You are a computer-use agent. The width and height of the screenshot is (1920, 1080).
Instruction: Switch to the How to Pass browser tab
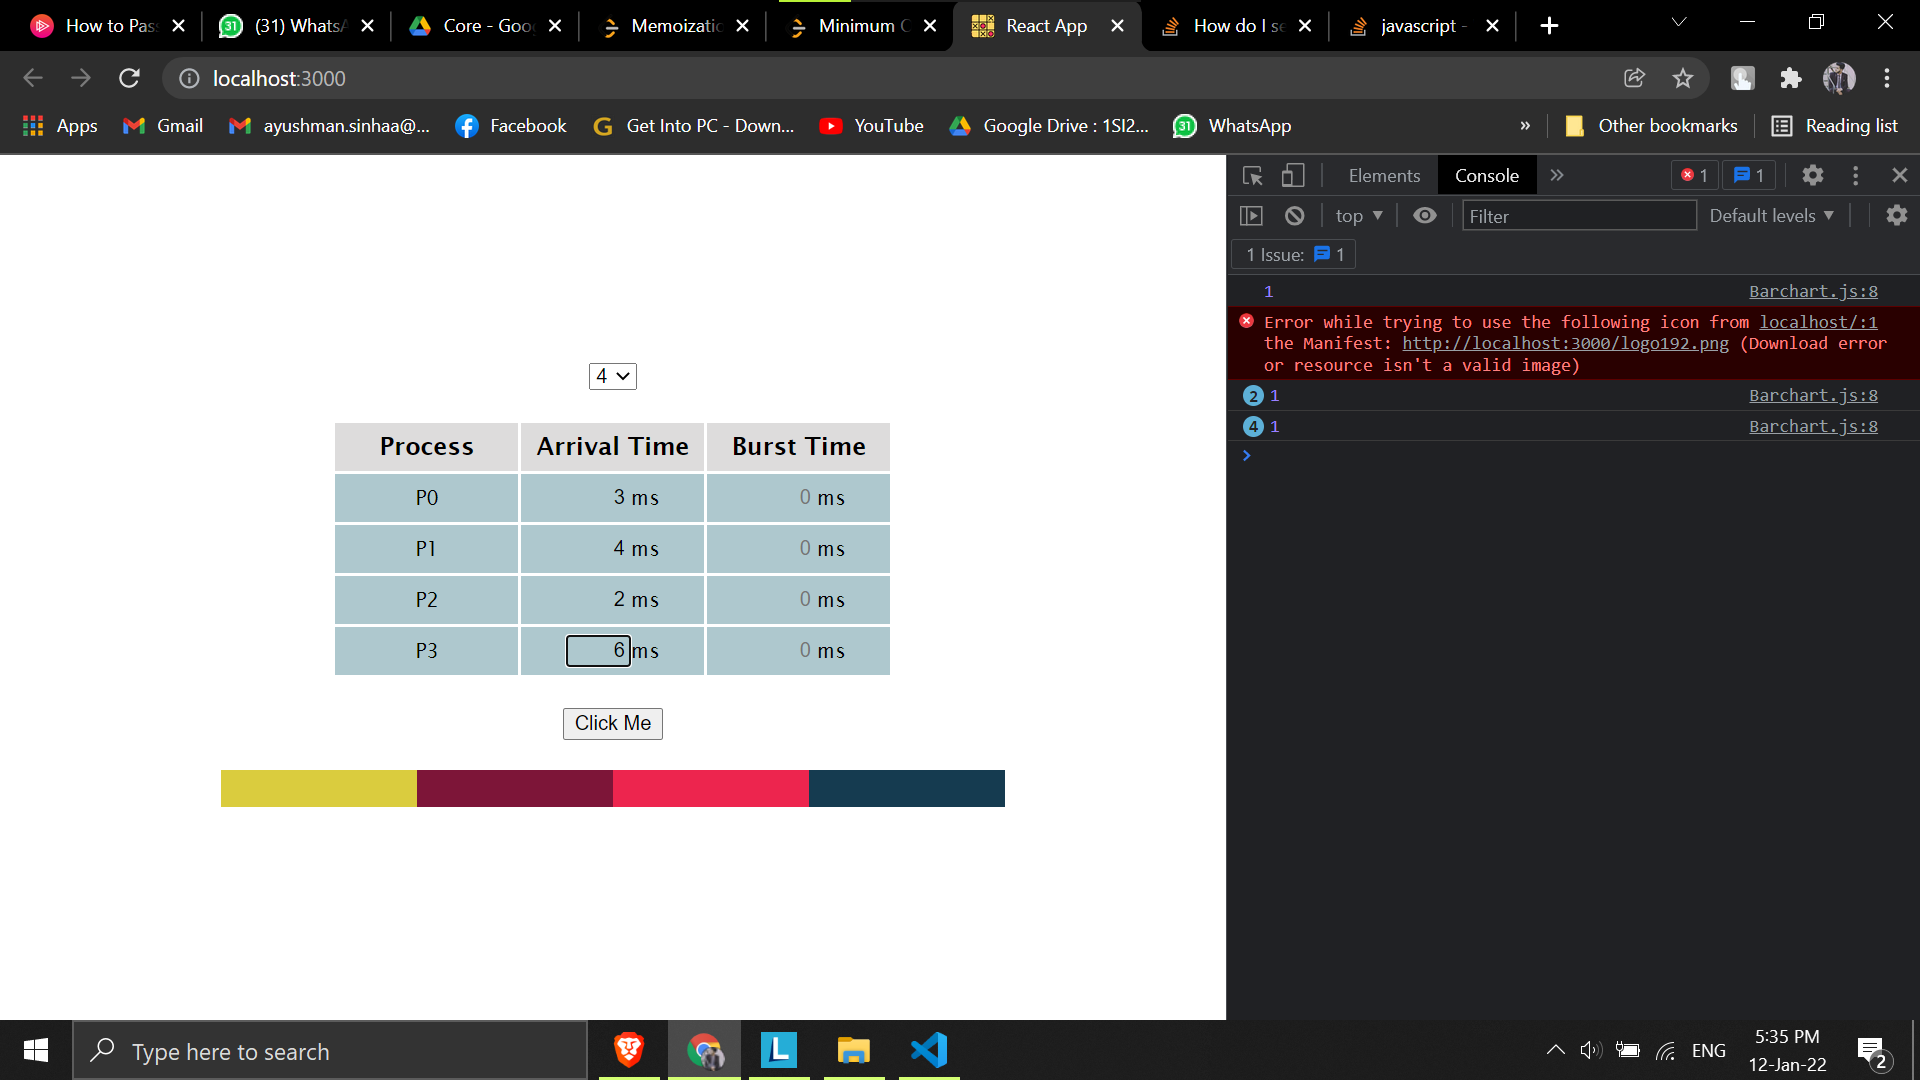tap(109, 26)
